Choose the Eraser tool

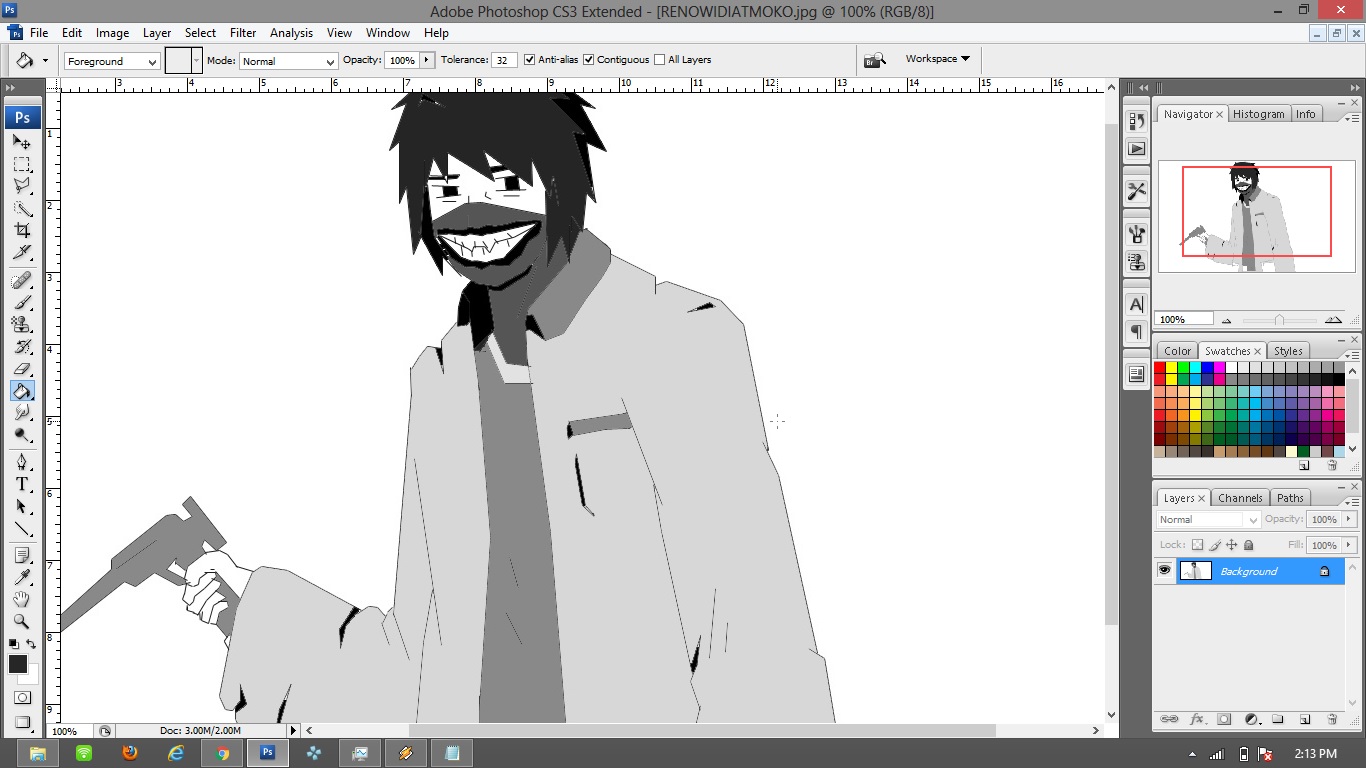pos(22,368)
